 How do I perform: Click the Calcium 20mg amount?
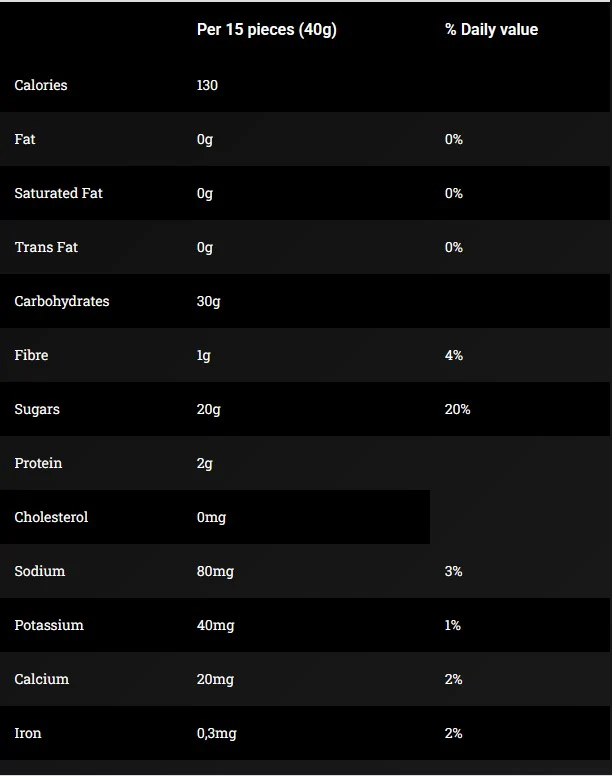point(215,679)
